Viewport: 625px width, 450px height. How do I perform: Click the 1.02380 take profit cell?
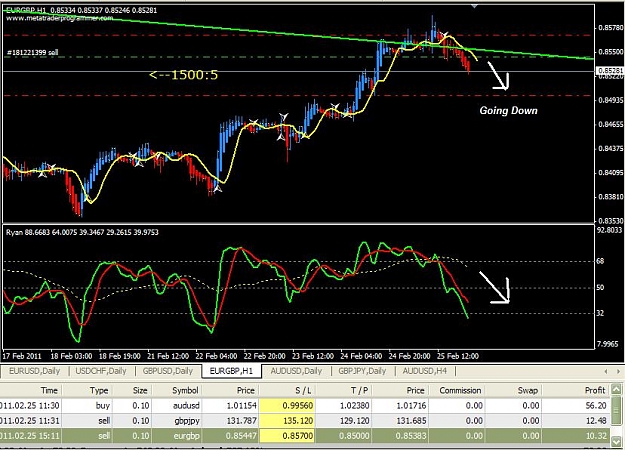342,405
